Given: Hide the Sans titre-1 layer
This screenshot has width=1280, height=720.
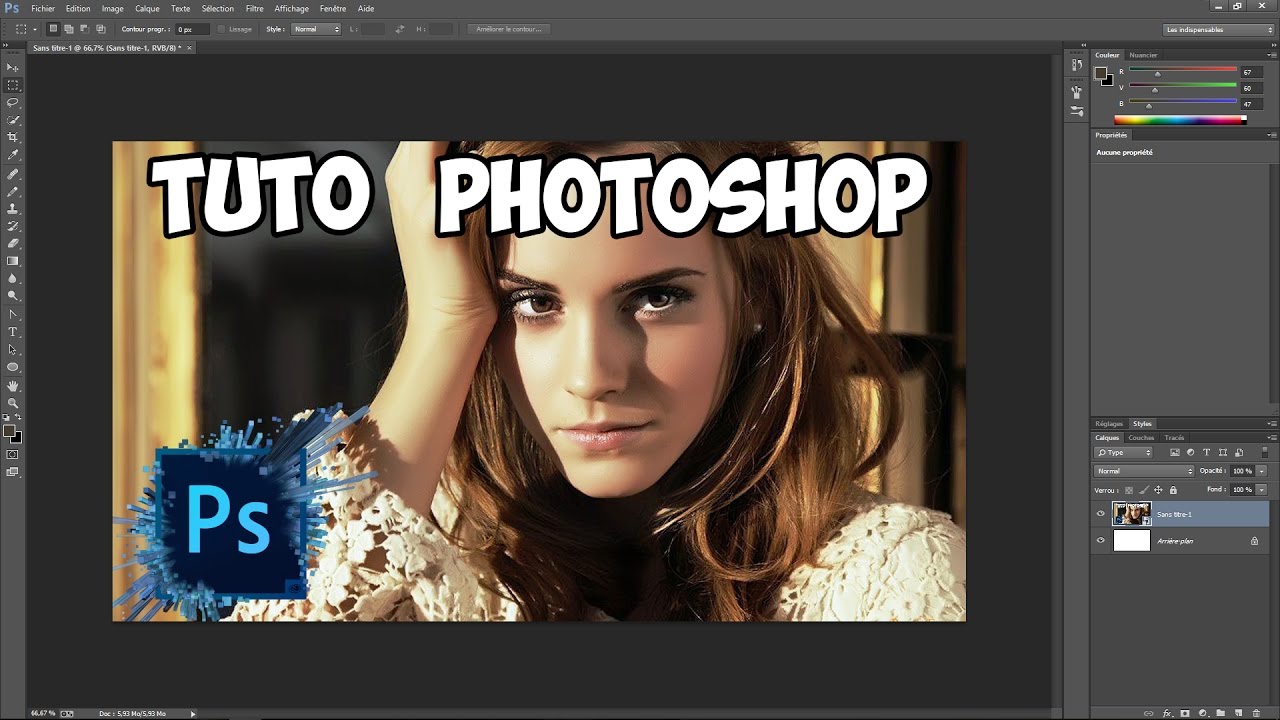Looking at the screenshot, I should pos(1101,514).
